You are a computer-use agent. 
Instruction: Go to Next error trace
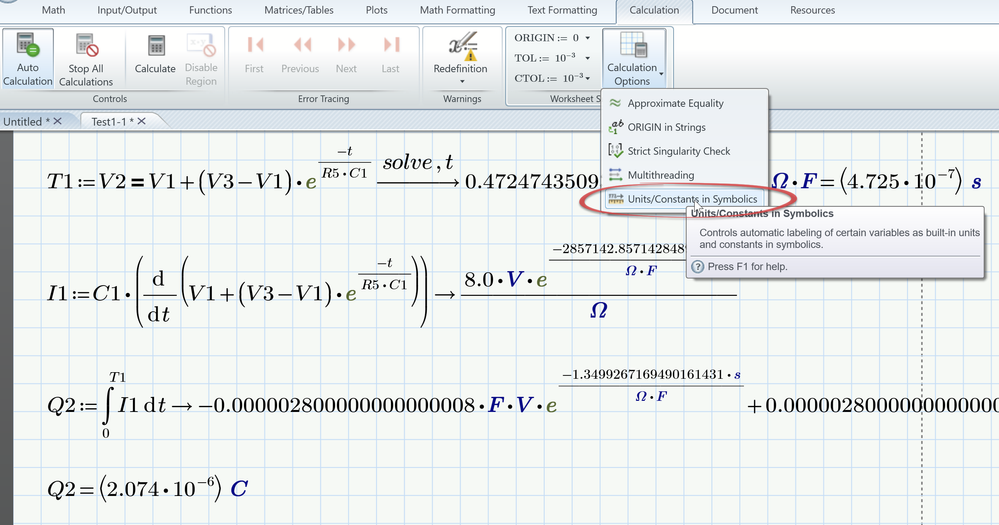pos(346,54)
